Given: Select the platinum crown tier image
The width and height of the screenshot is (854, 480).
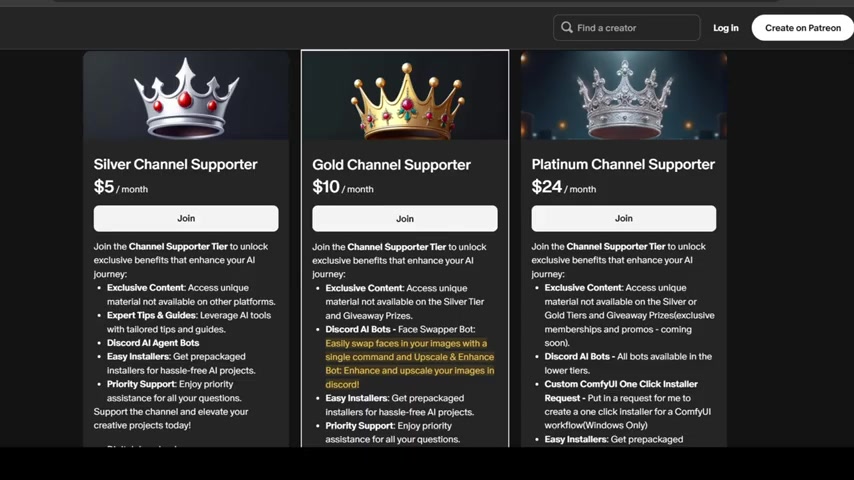Looking at the screenshot, I should point(624,95).
